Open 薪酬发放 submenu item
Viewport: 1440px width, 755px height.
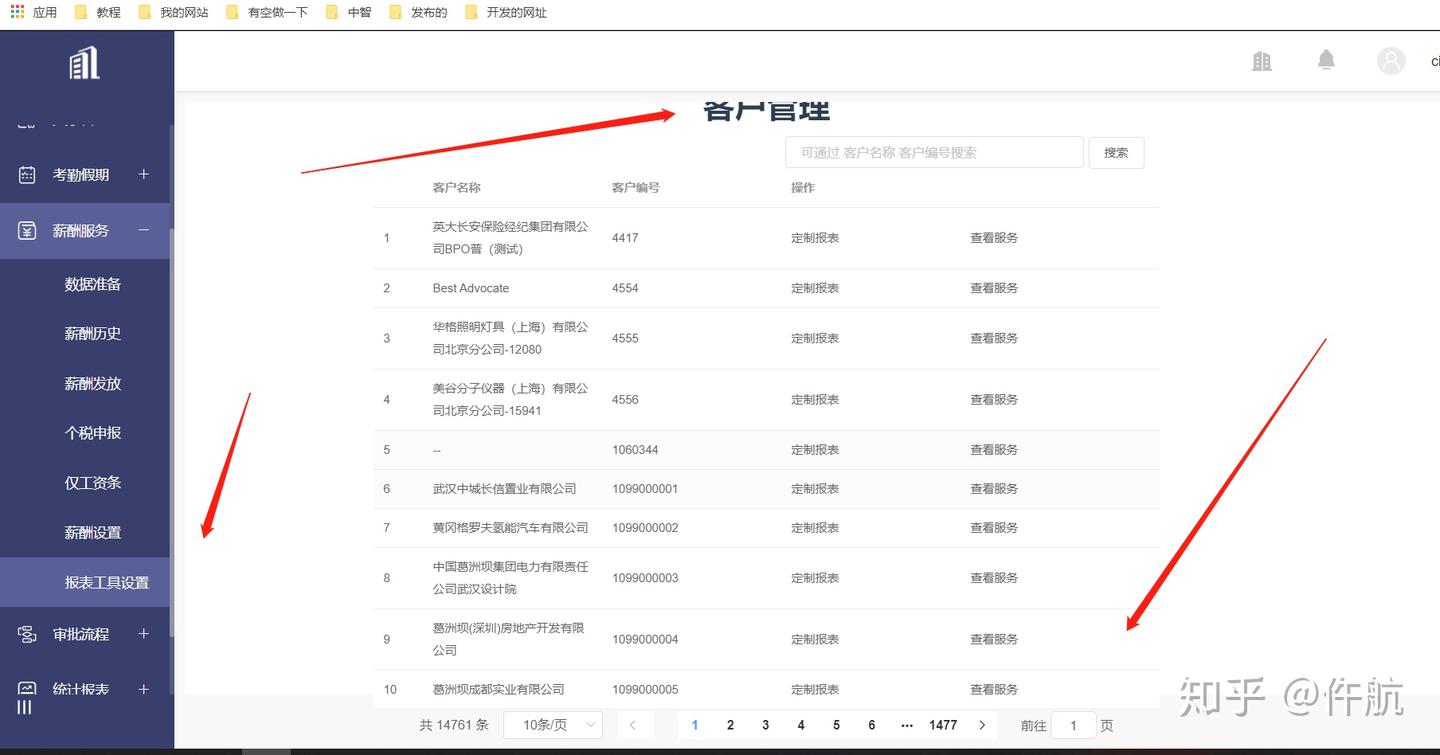pos(93,384)
